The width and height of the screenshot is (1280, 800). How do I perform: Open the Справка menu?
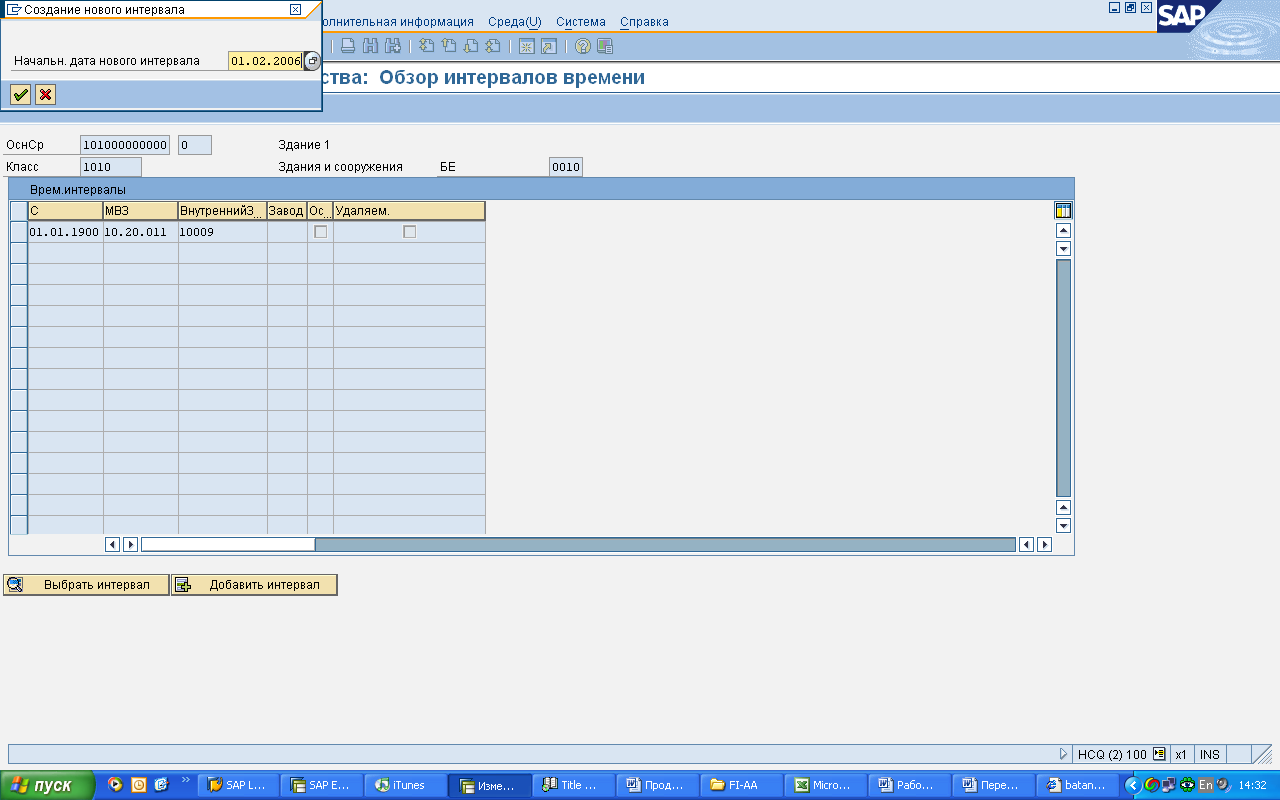pos(644,22)
